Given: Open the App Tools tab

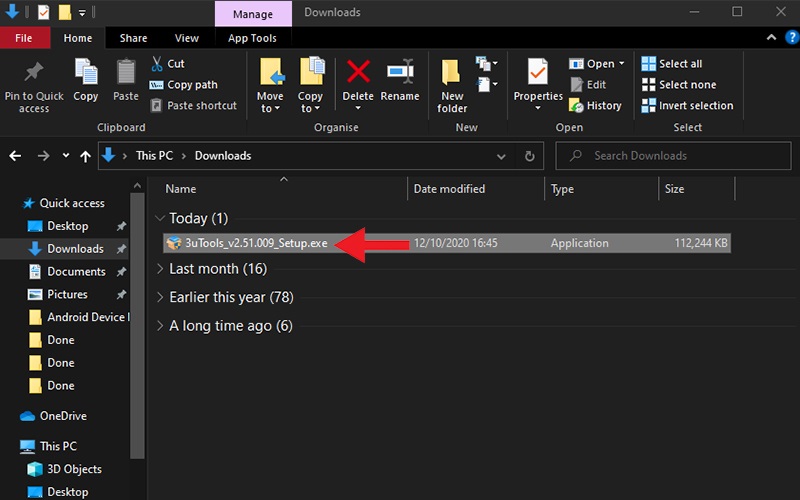Looking at the screenshot, I should (x=252, y=38).
